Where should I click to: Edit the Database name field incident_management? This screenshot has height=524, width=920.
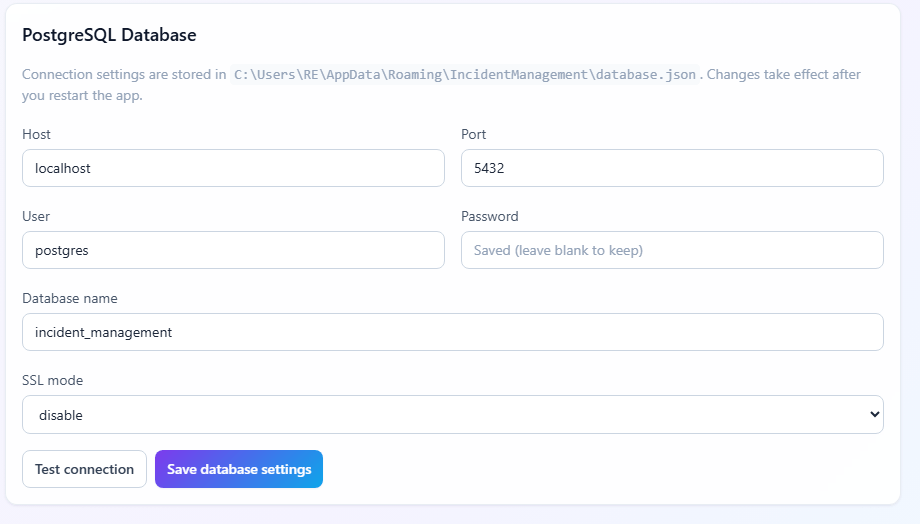(x=452, y=332)
